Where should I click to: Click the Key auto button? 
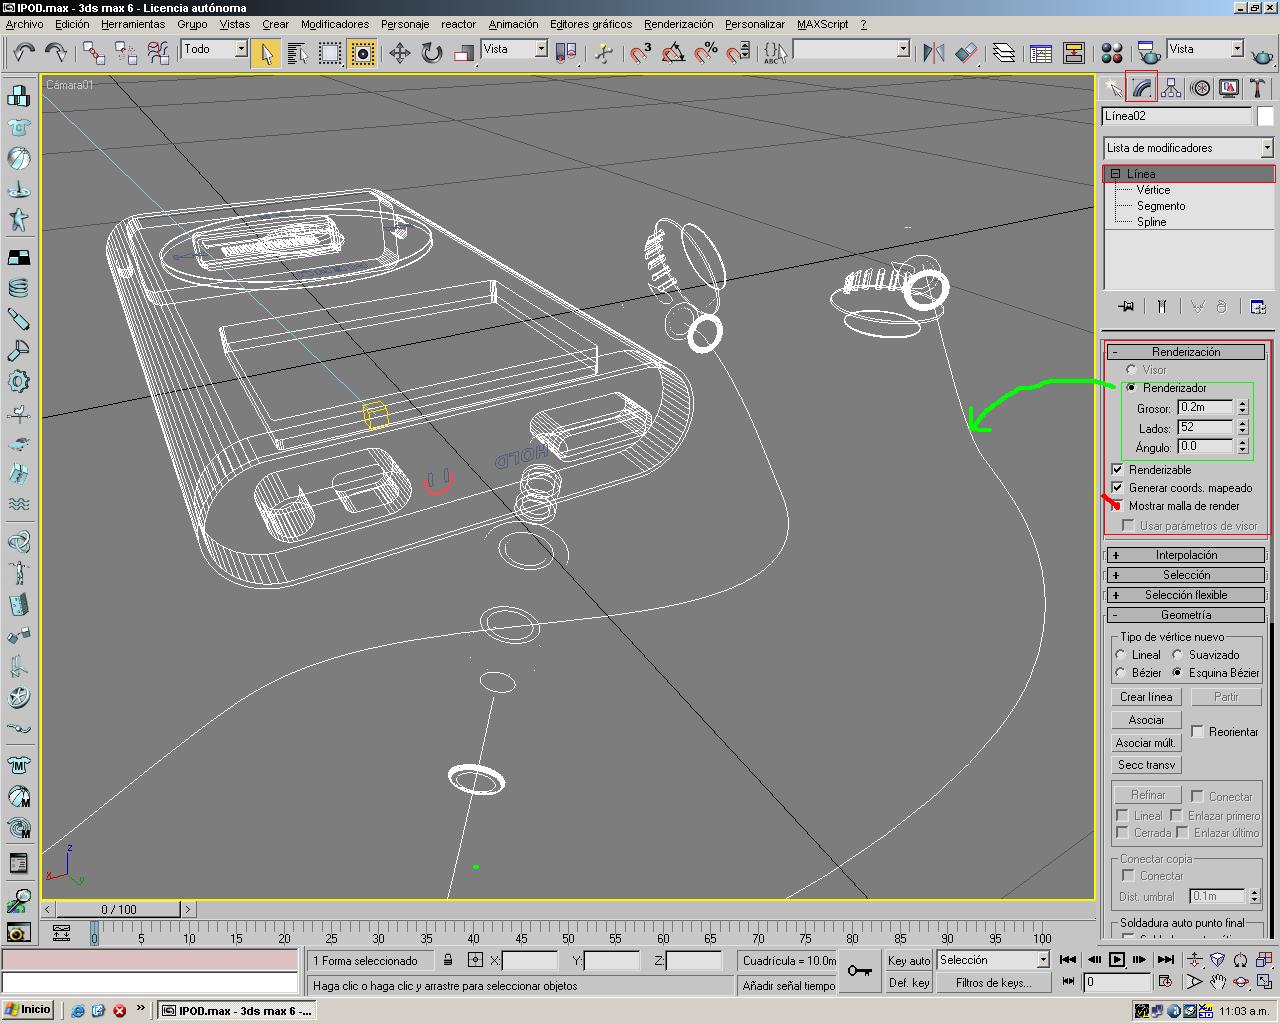point(909,961)
